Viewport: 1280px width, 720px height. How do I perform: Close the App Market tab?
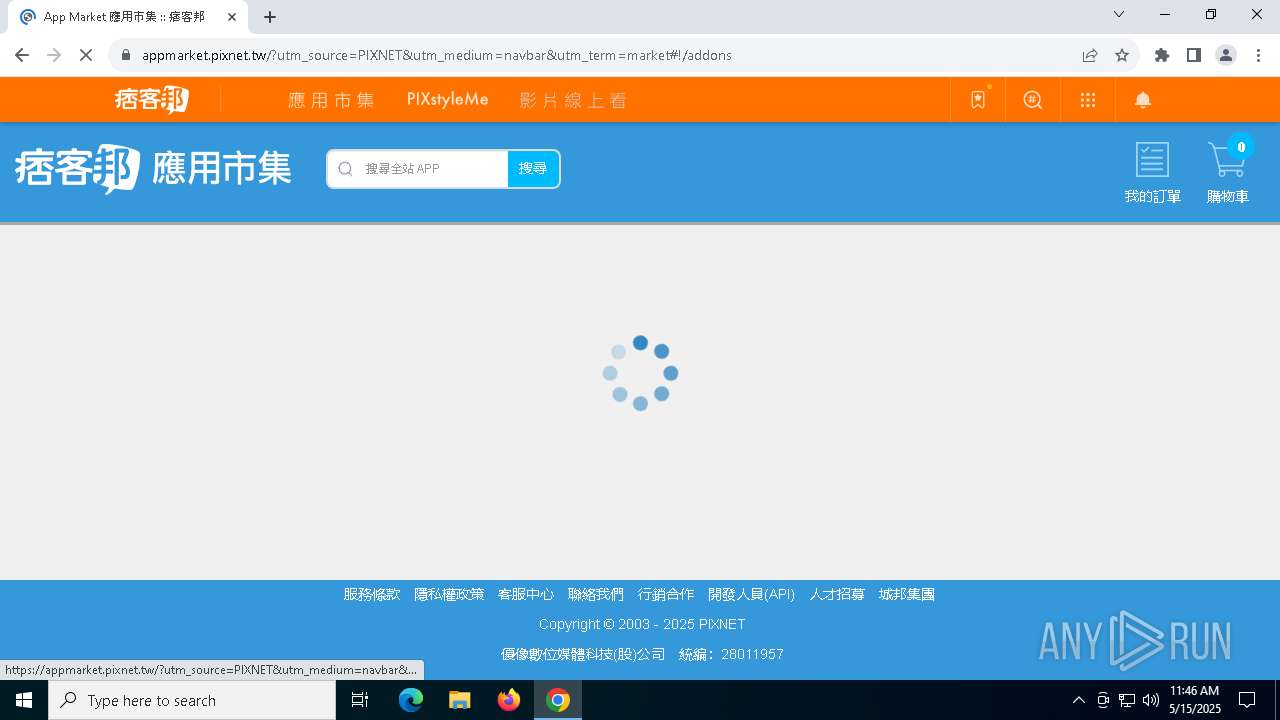pos(232,17)
